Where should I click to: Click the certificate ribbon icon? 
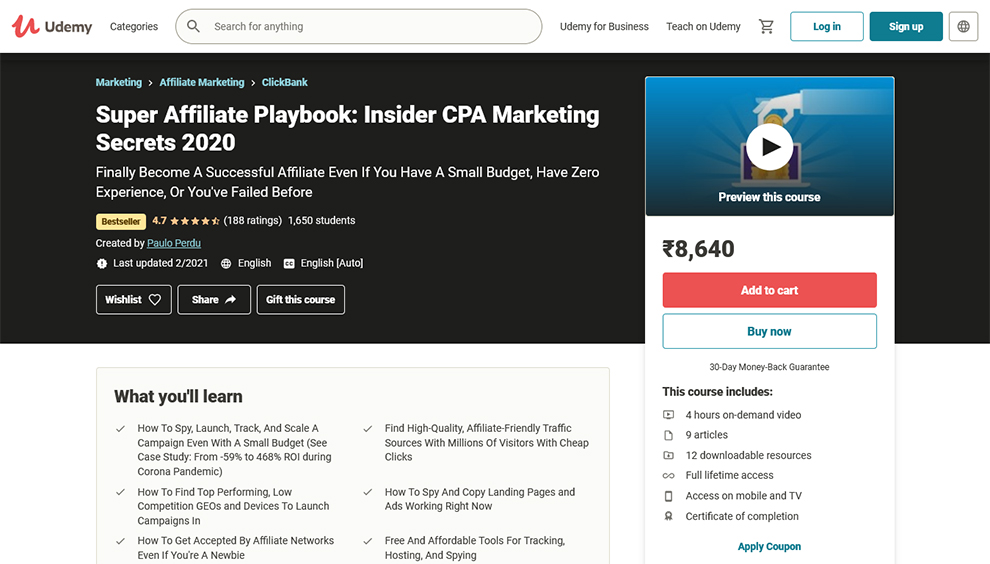pos(668,516)
